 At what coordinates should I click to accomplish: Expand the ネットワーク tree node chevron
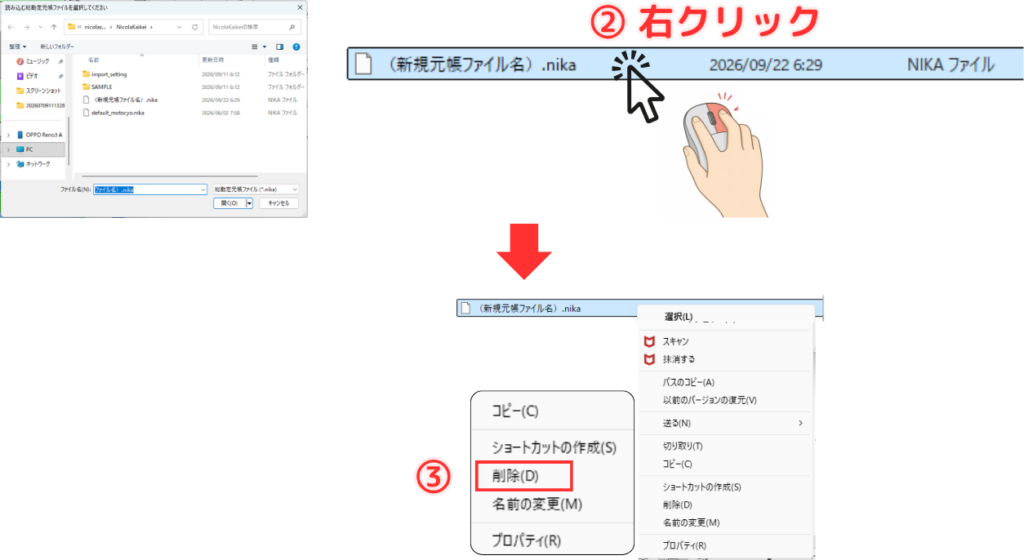pyautogui.click(x=8, y=164)
